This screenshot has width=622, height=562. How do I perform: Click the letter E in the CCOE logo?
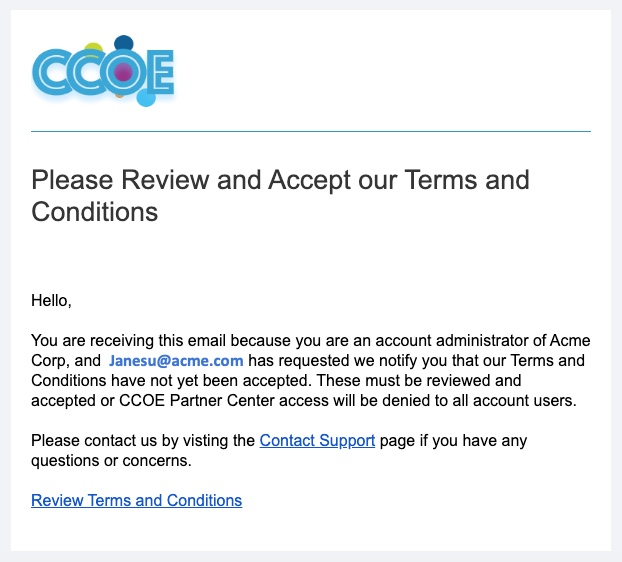tap(160, 72)
